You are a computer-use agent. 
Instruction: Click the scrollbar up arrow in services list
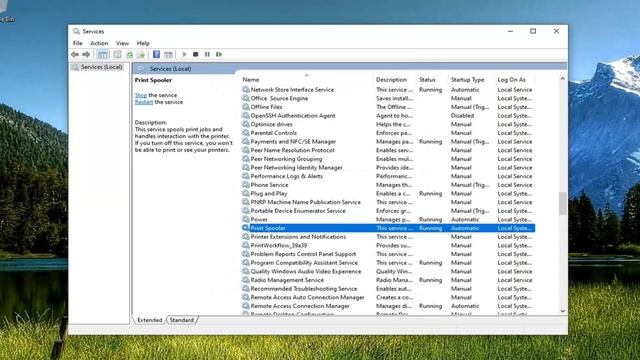pos(562,78)
